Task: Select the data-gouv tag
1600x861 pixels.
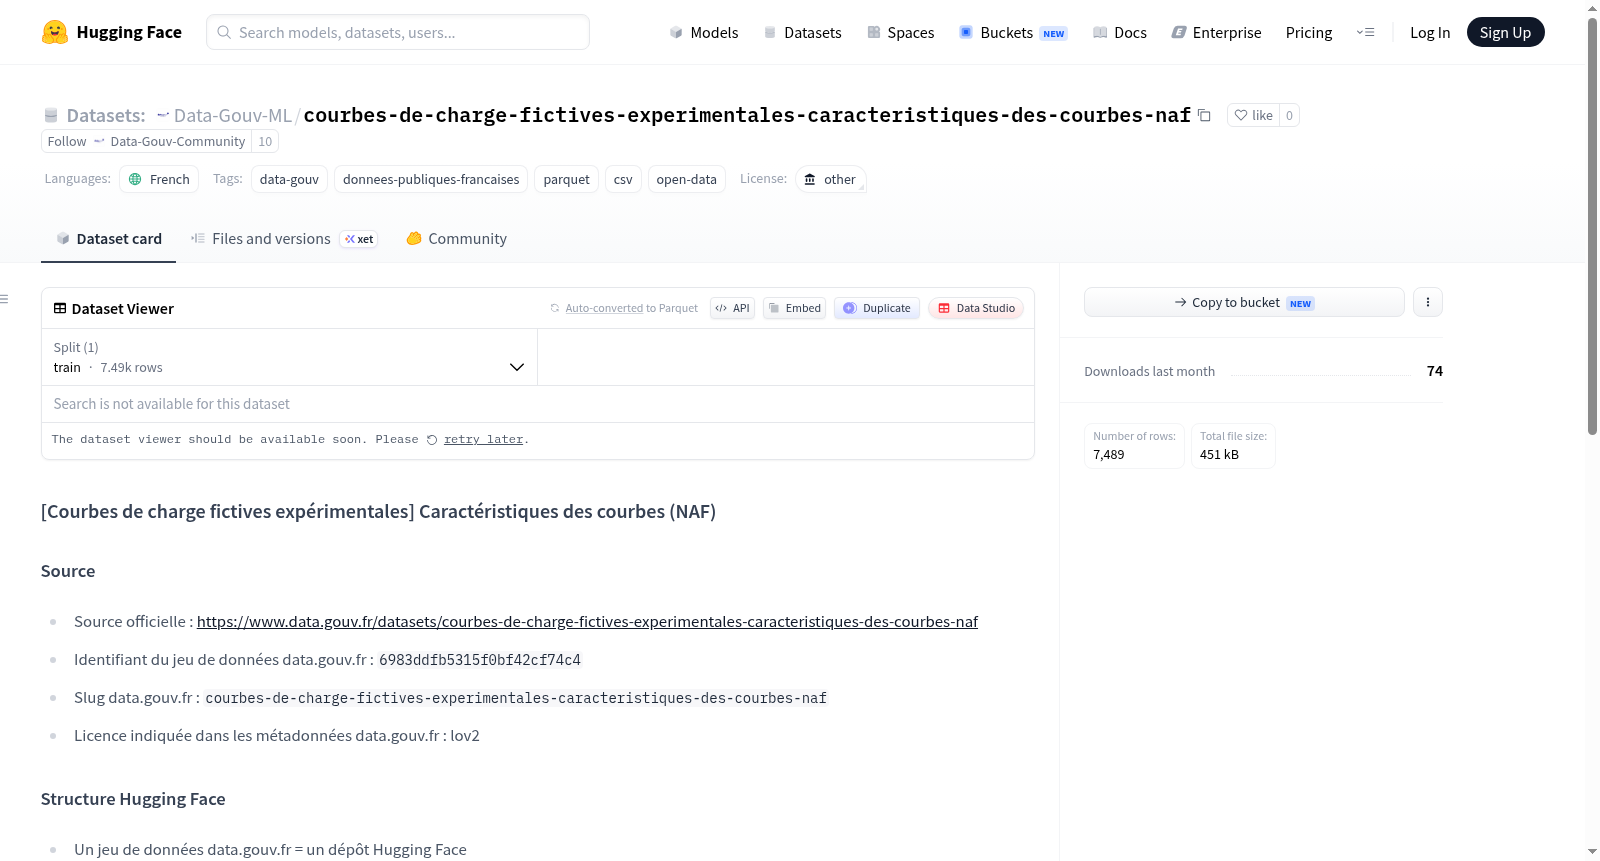Action: pyautogui.click(x=289, y=179)
